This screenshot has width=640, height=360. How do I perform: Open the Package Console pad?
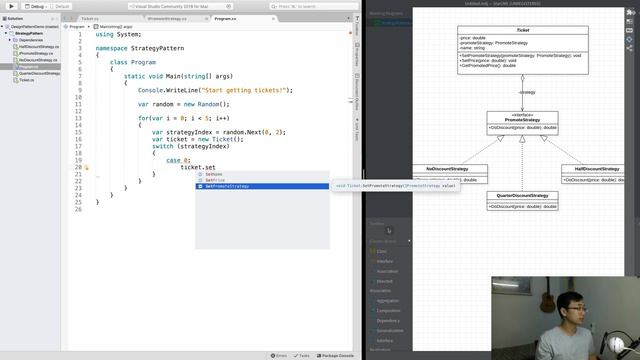[x=335, y=356]
